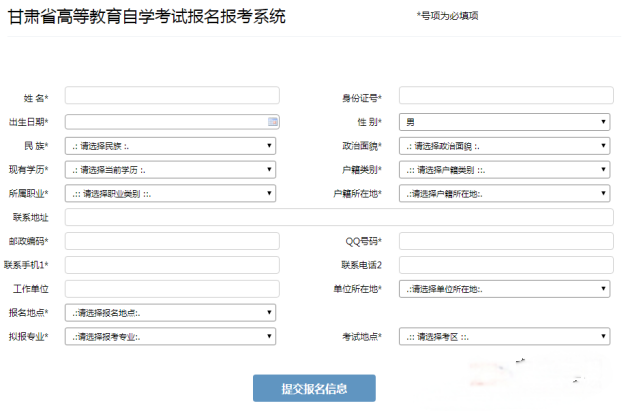Viewport: 626px width, 413px height.
Task: Open the 拟报专业 dropdown
Action: tap(171, 337)
